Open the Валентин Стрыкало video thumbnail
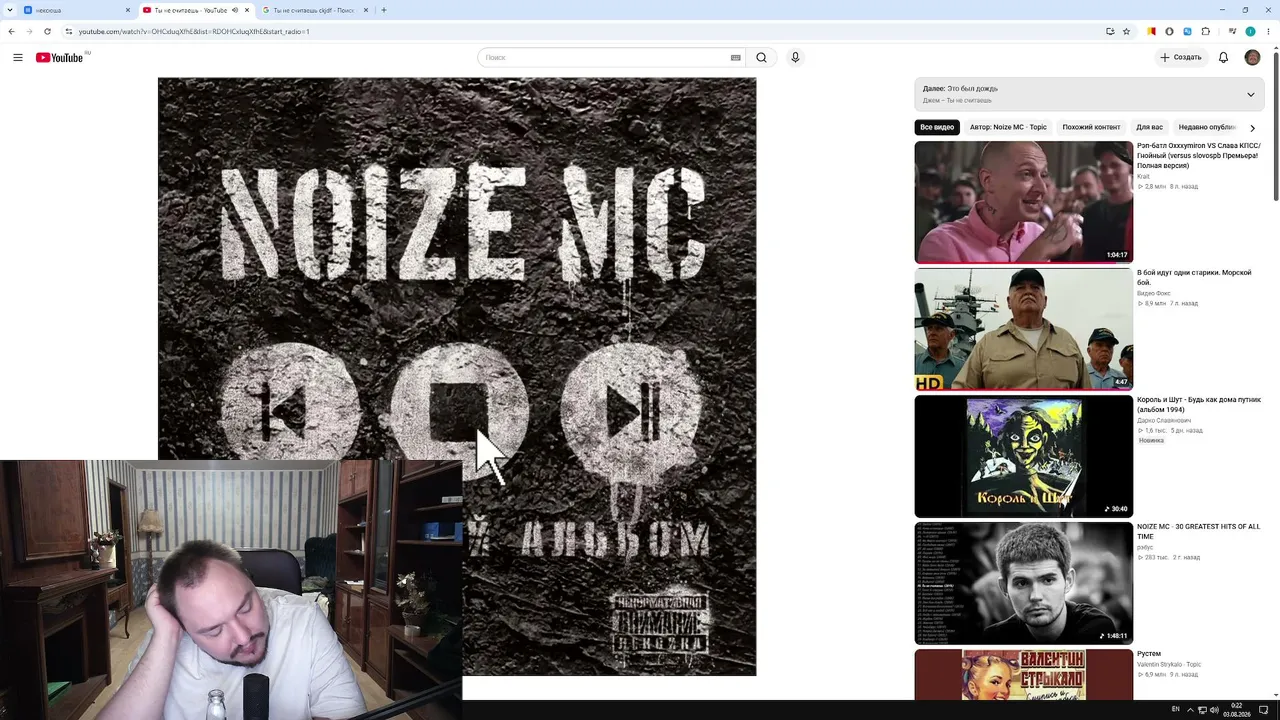The width and height of the screenshot is (1280, 720). [x=1024, y=675]
